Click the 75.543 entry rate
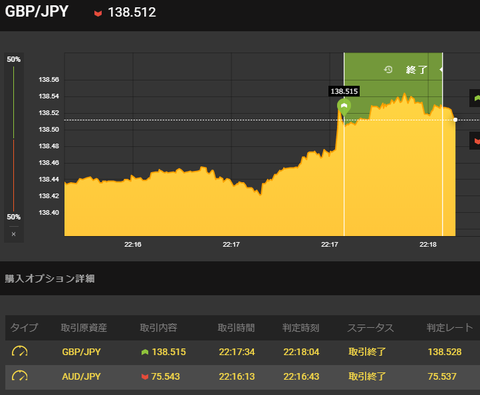 (x=165, y=377)
